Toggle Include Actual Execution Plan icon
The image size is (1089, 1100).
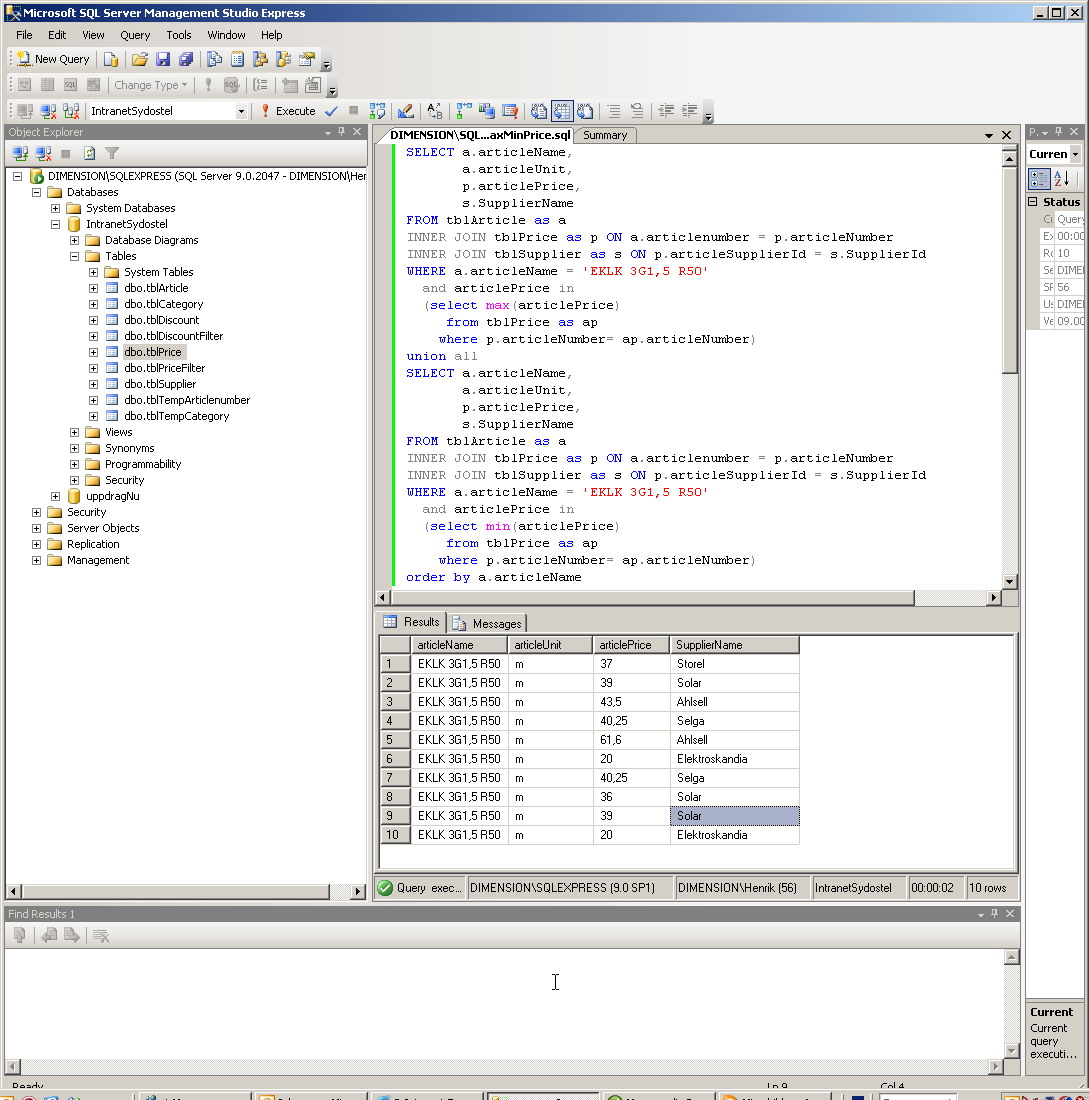coord(464,111)
